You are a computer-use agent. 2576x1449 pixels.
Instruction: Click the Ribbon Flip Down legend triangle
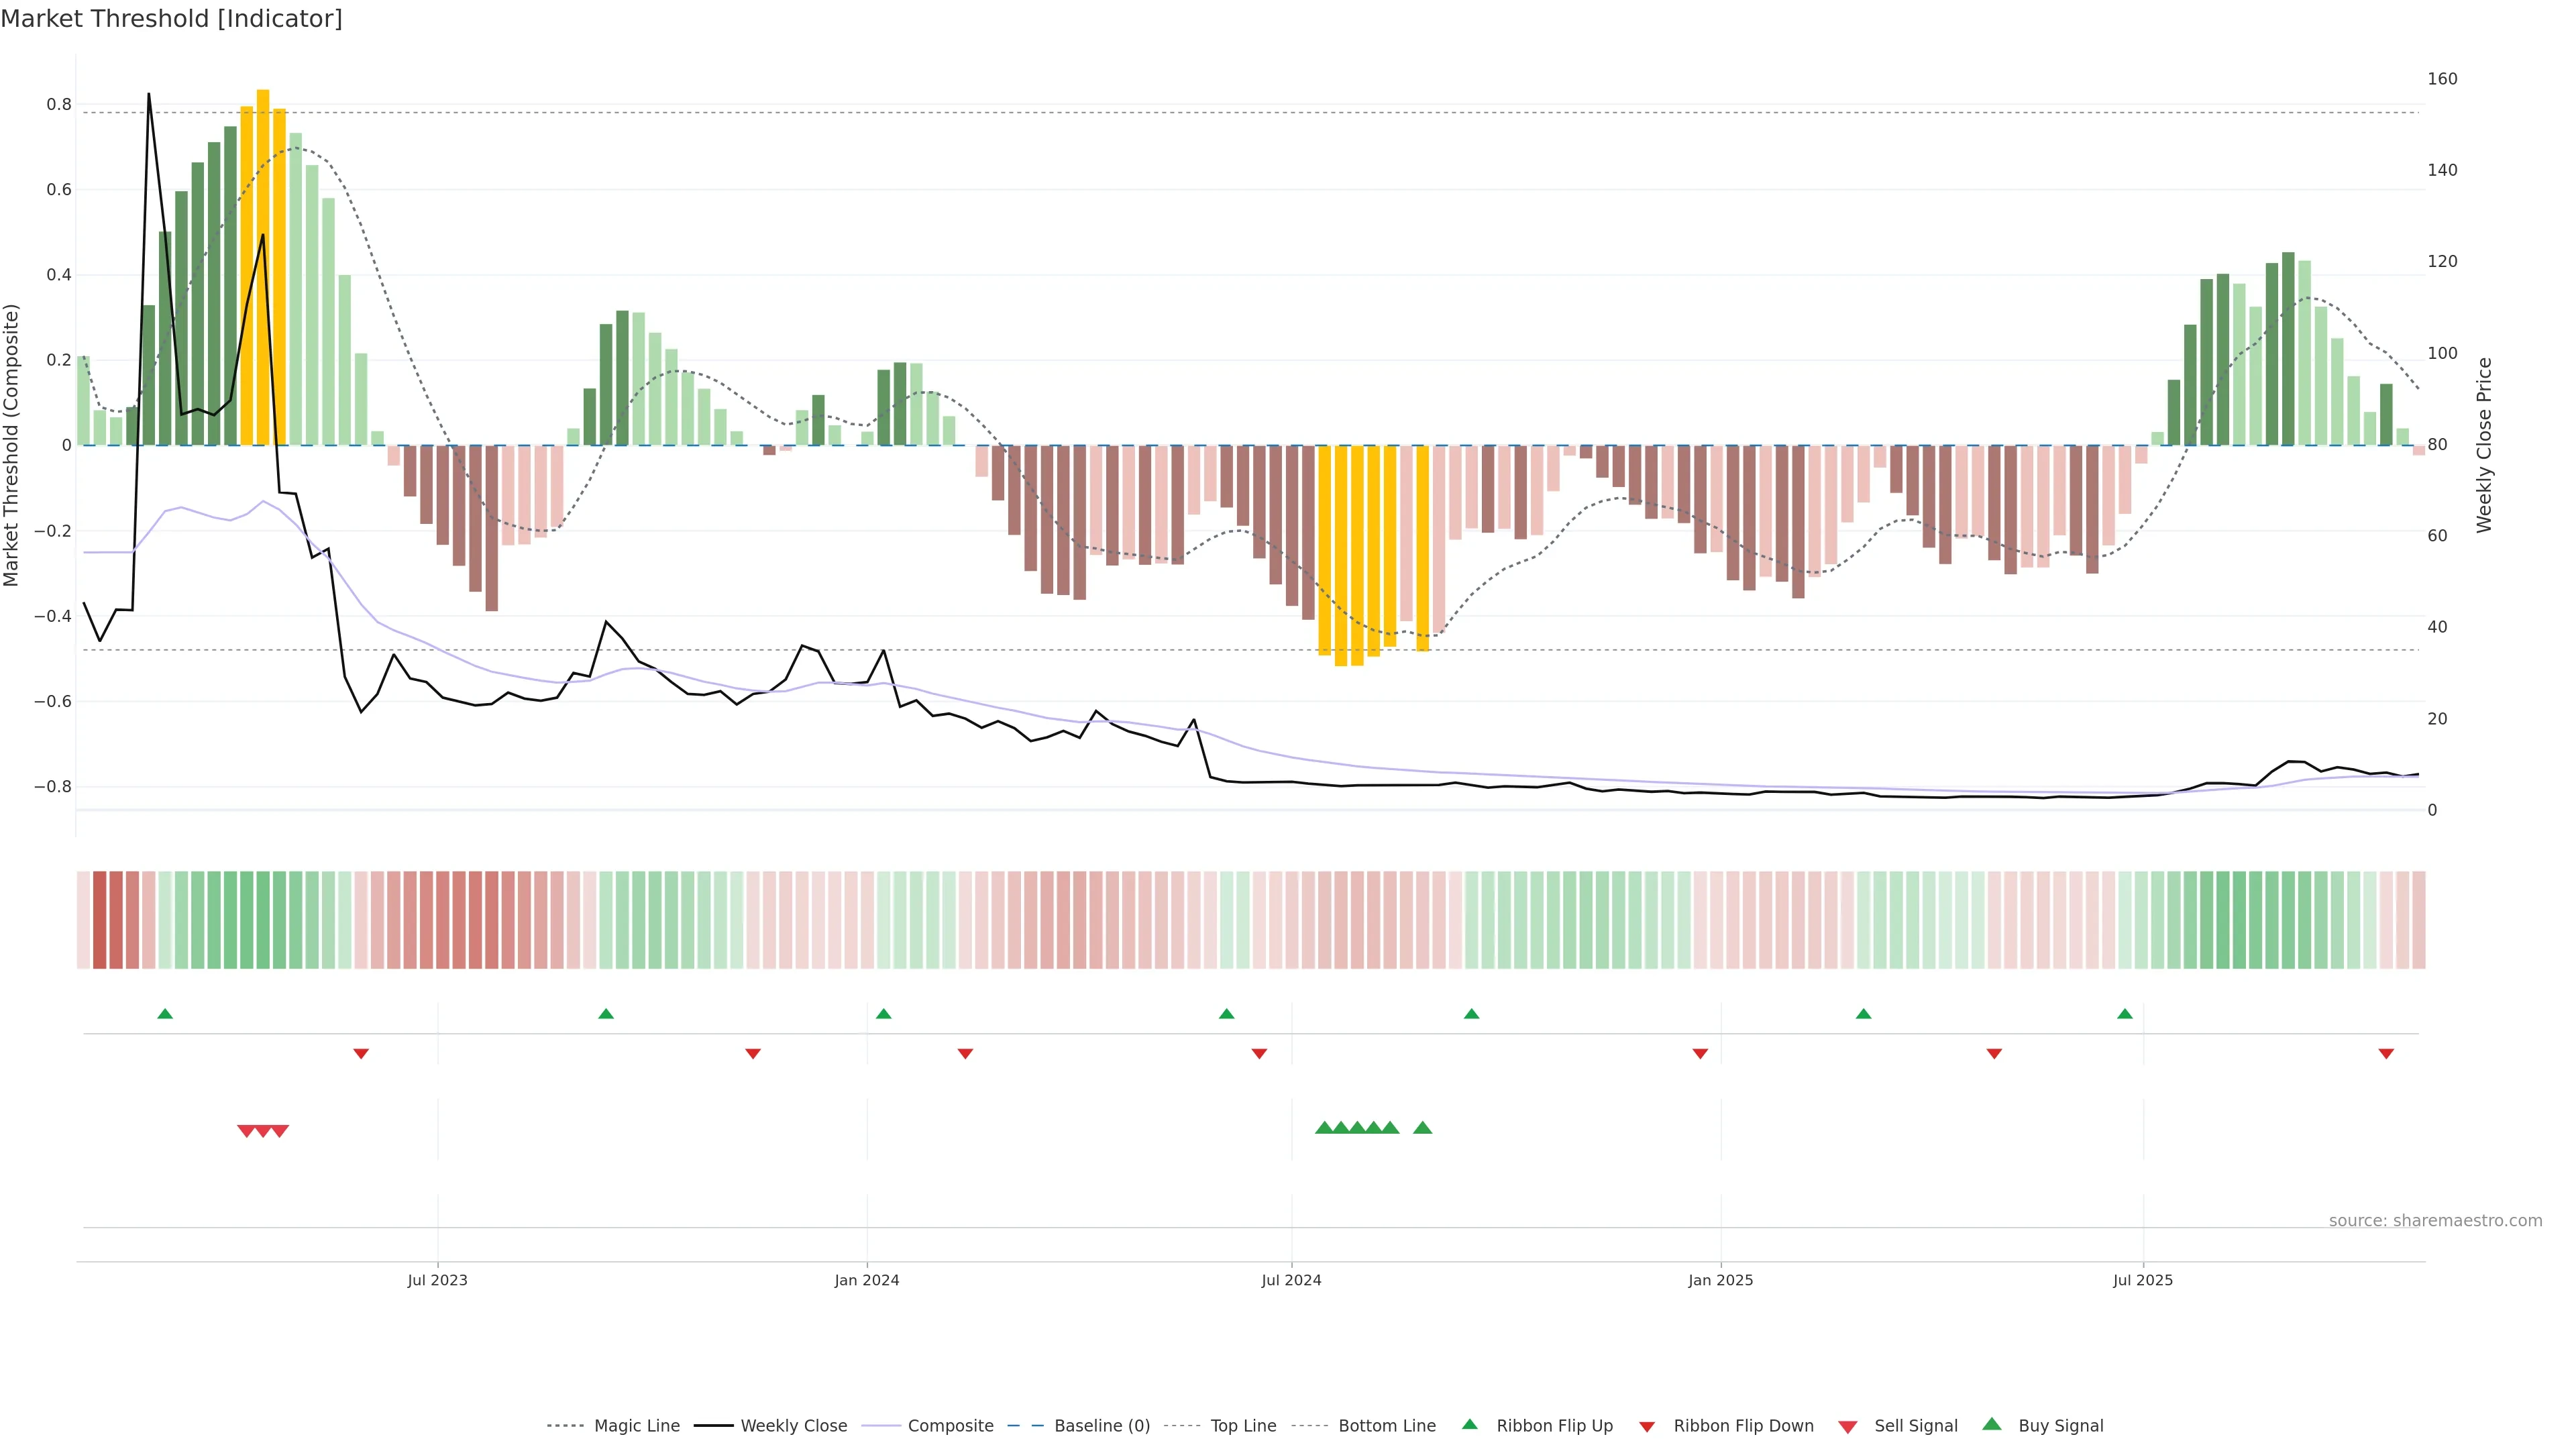1647,1427
